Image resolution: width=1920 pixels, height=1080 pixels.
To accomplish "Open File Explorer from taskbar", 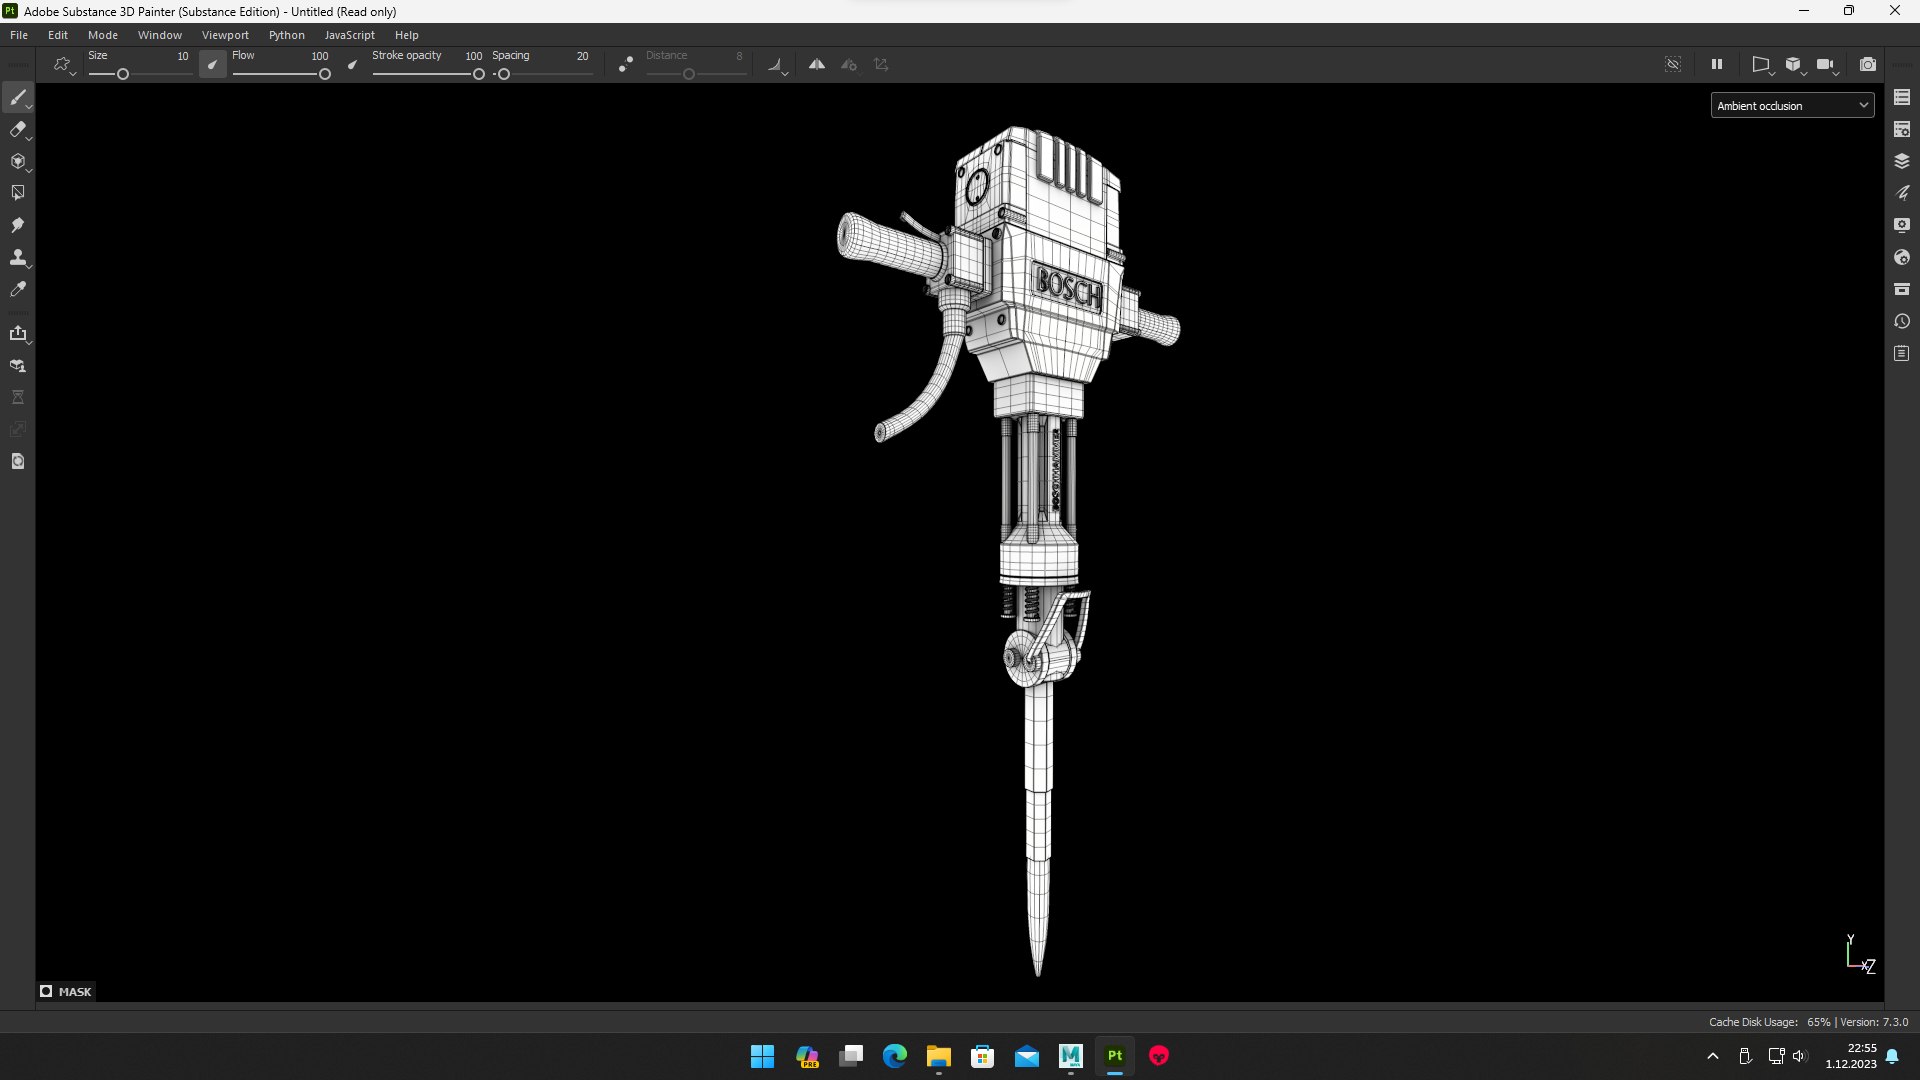I will click(939, 1056).
